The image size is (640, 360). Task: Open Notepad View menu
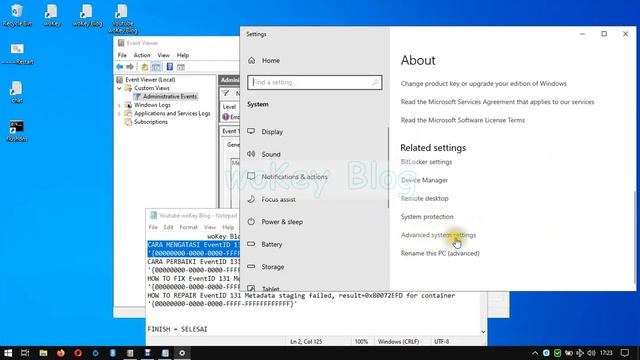pyautogui.click(x=210, y=227)
